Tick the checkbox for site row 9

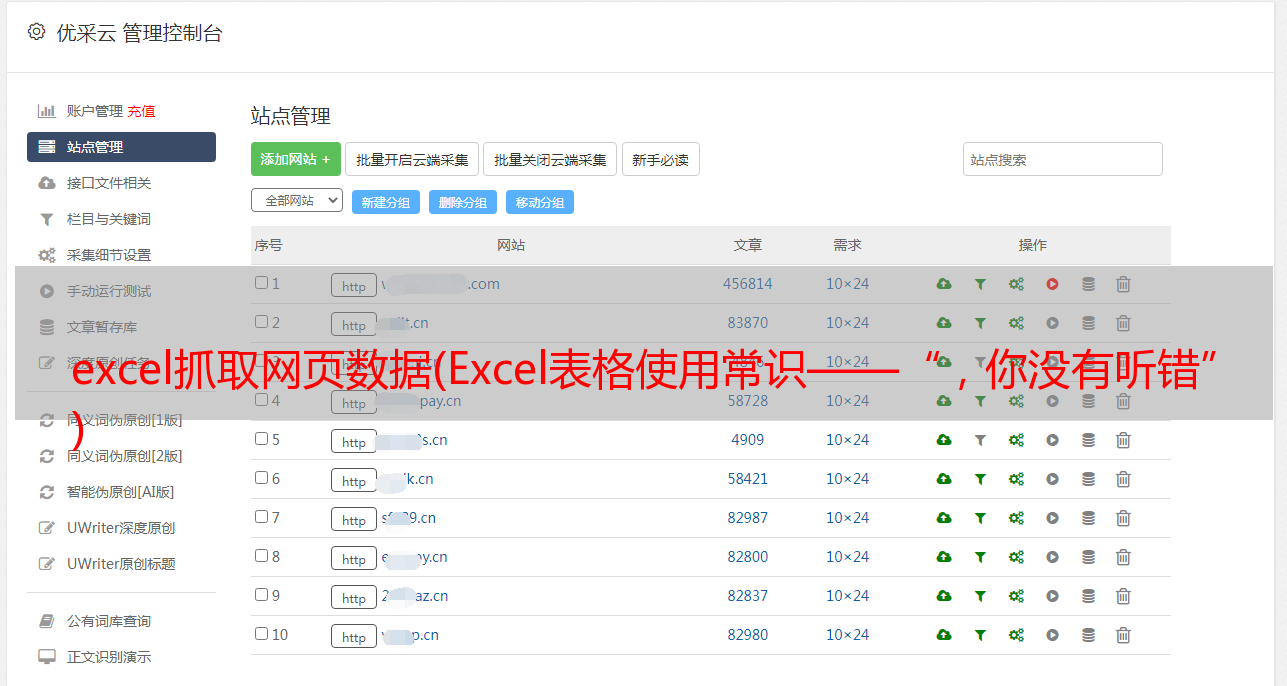pyautogui.click(x=261, y=595)
